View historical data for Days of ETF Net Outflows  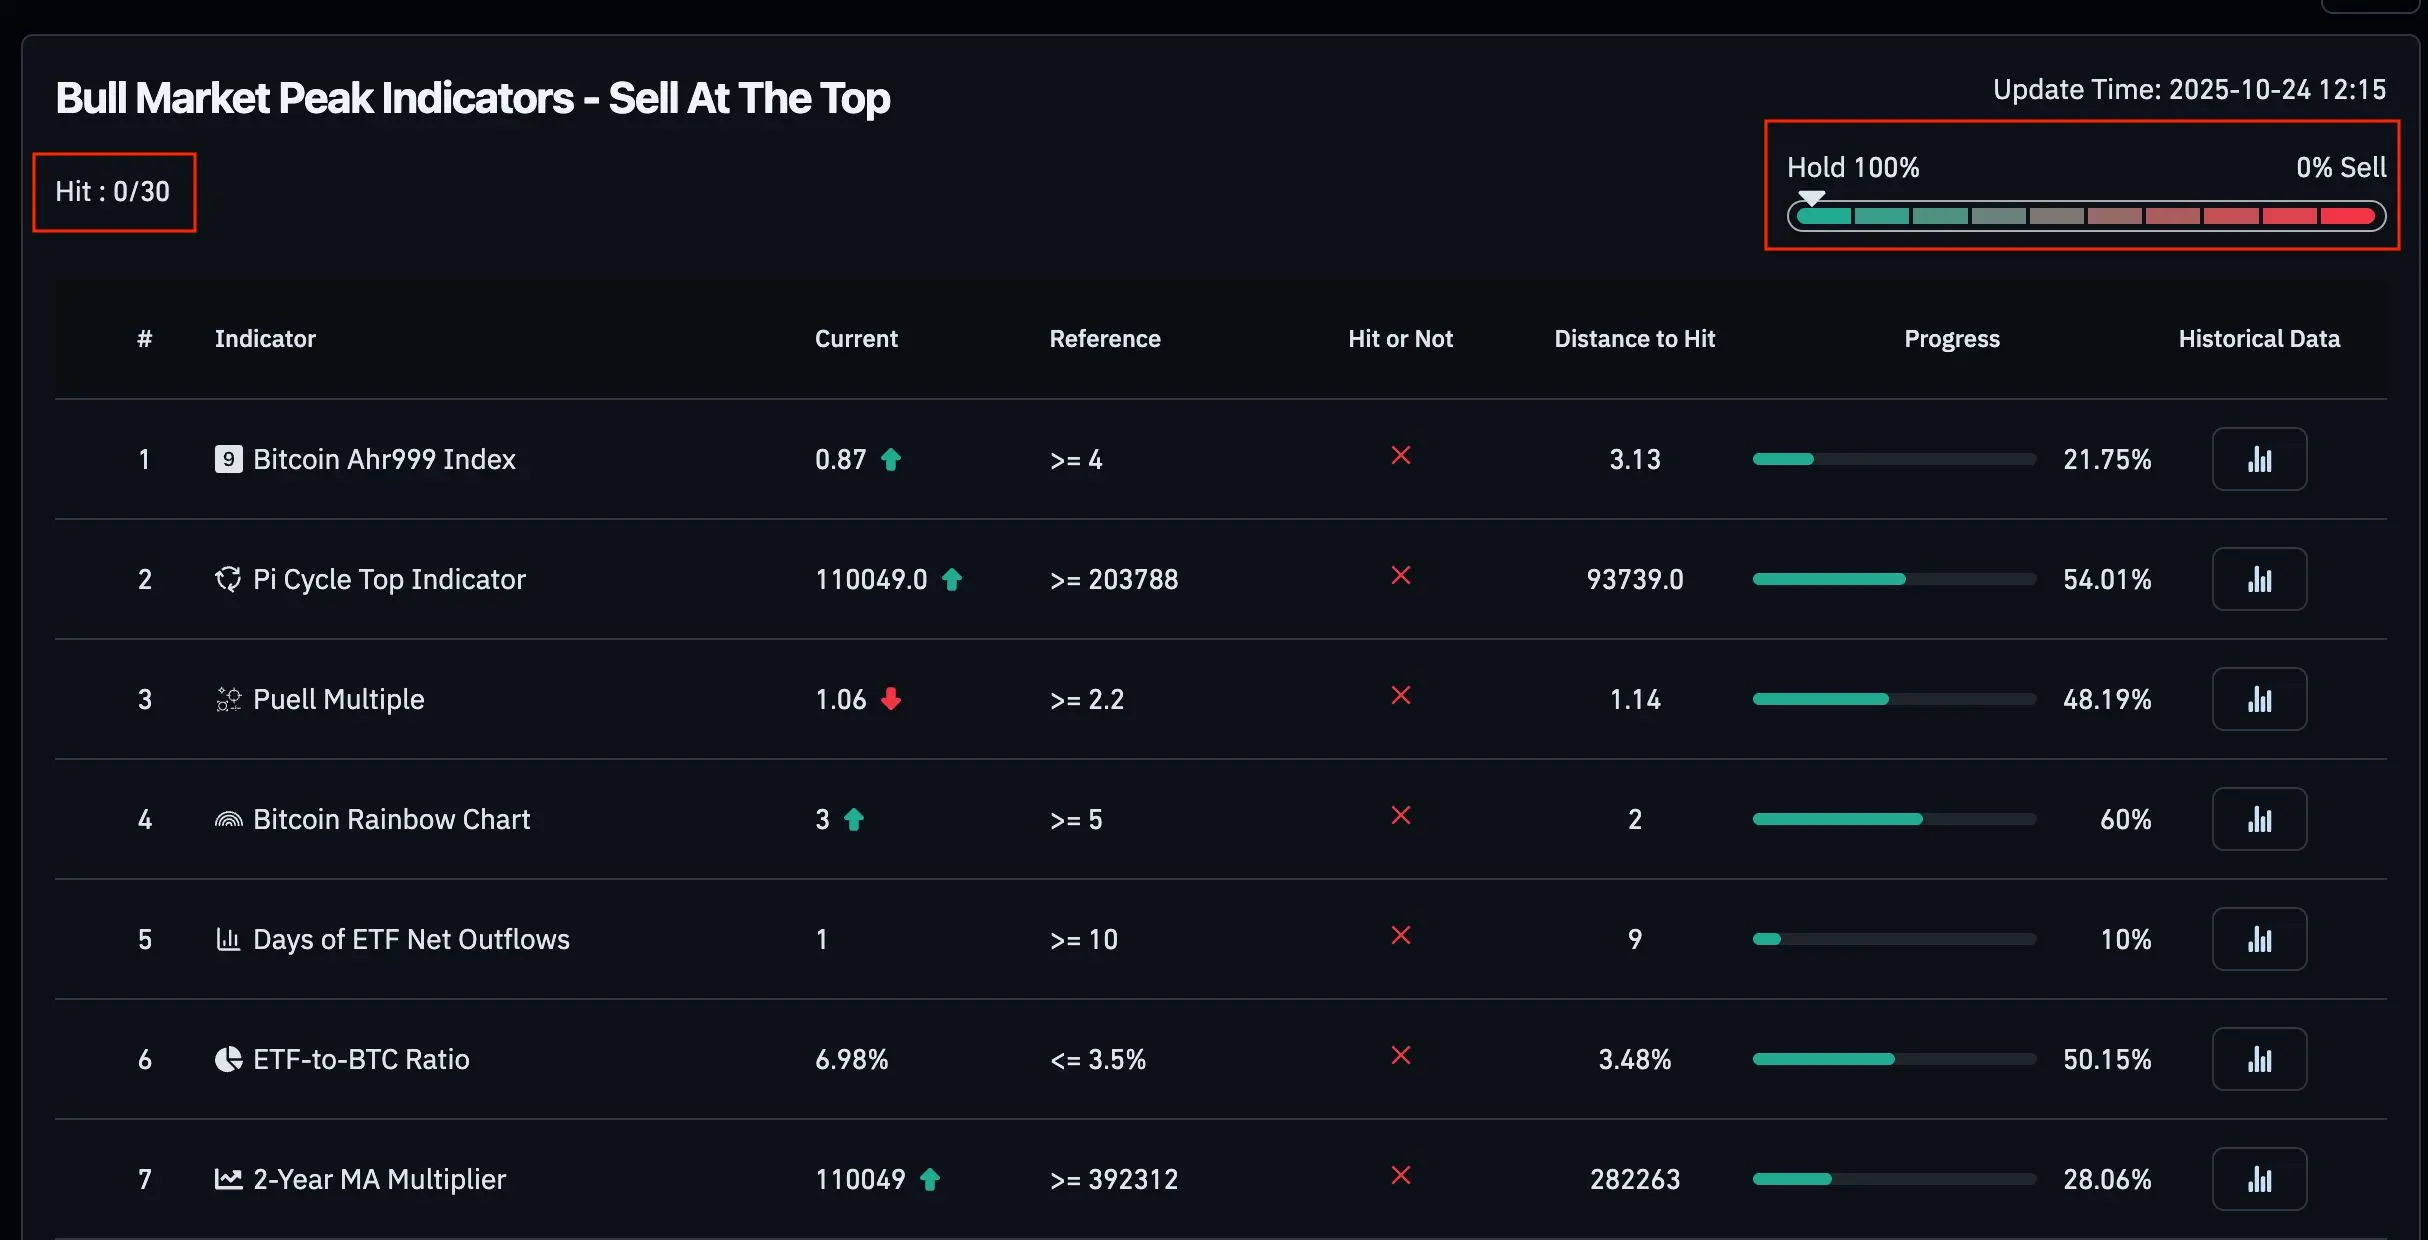tap(2258, 939)
